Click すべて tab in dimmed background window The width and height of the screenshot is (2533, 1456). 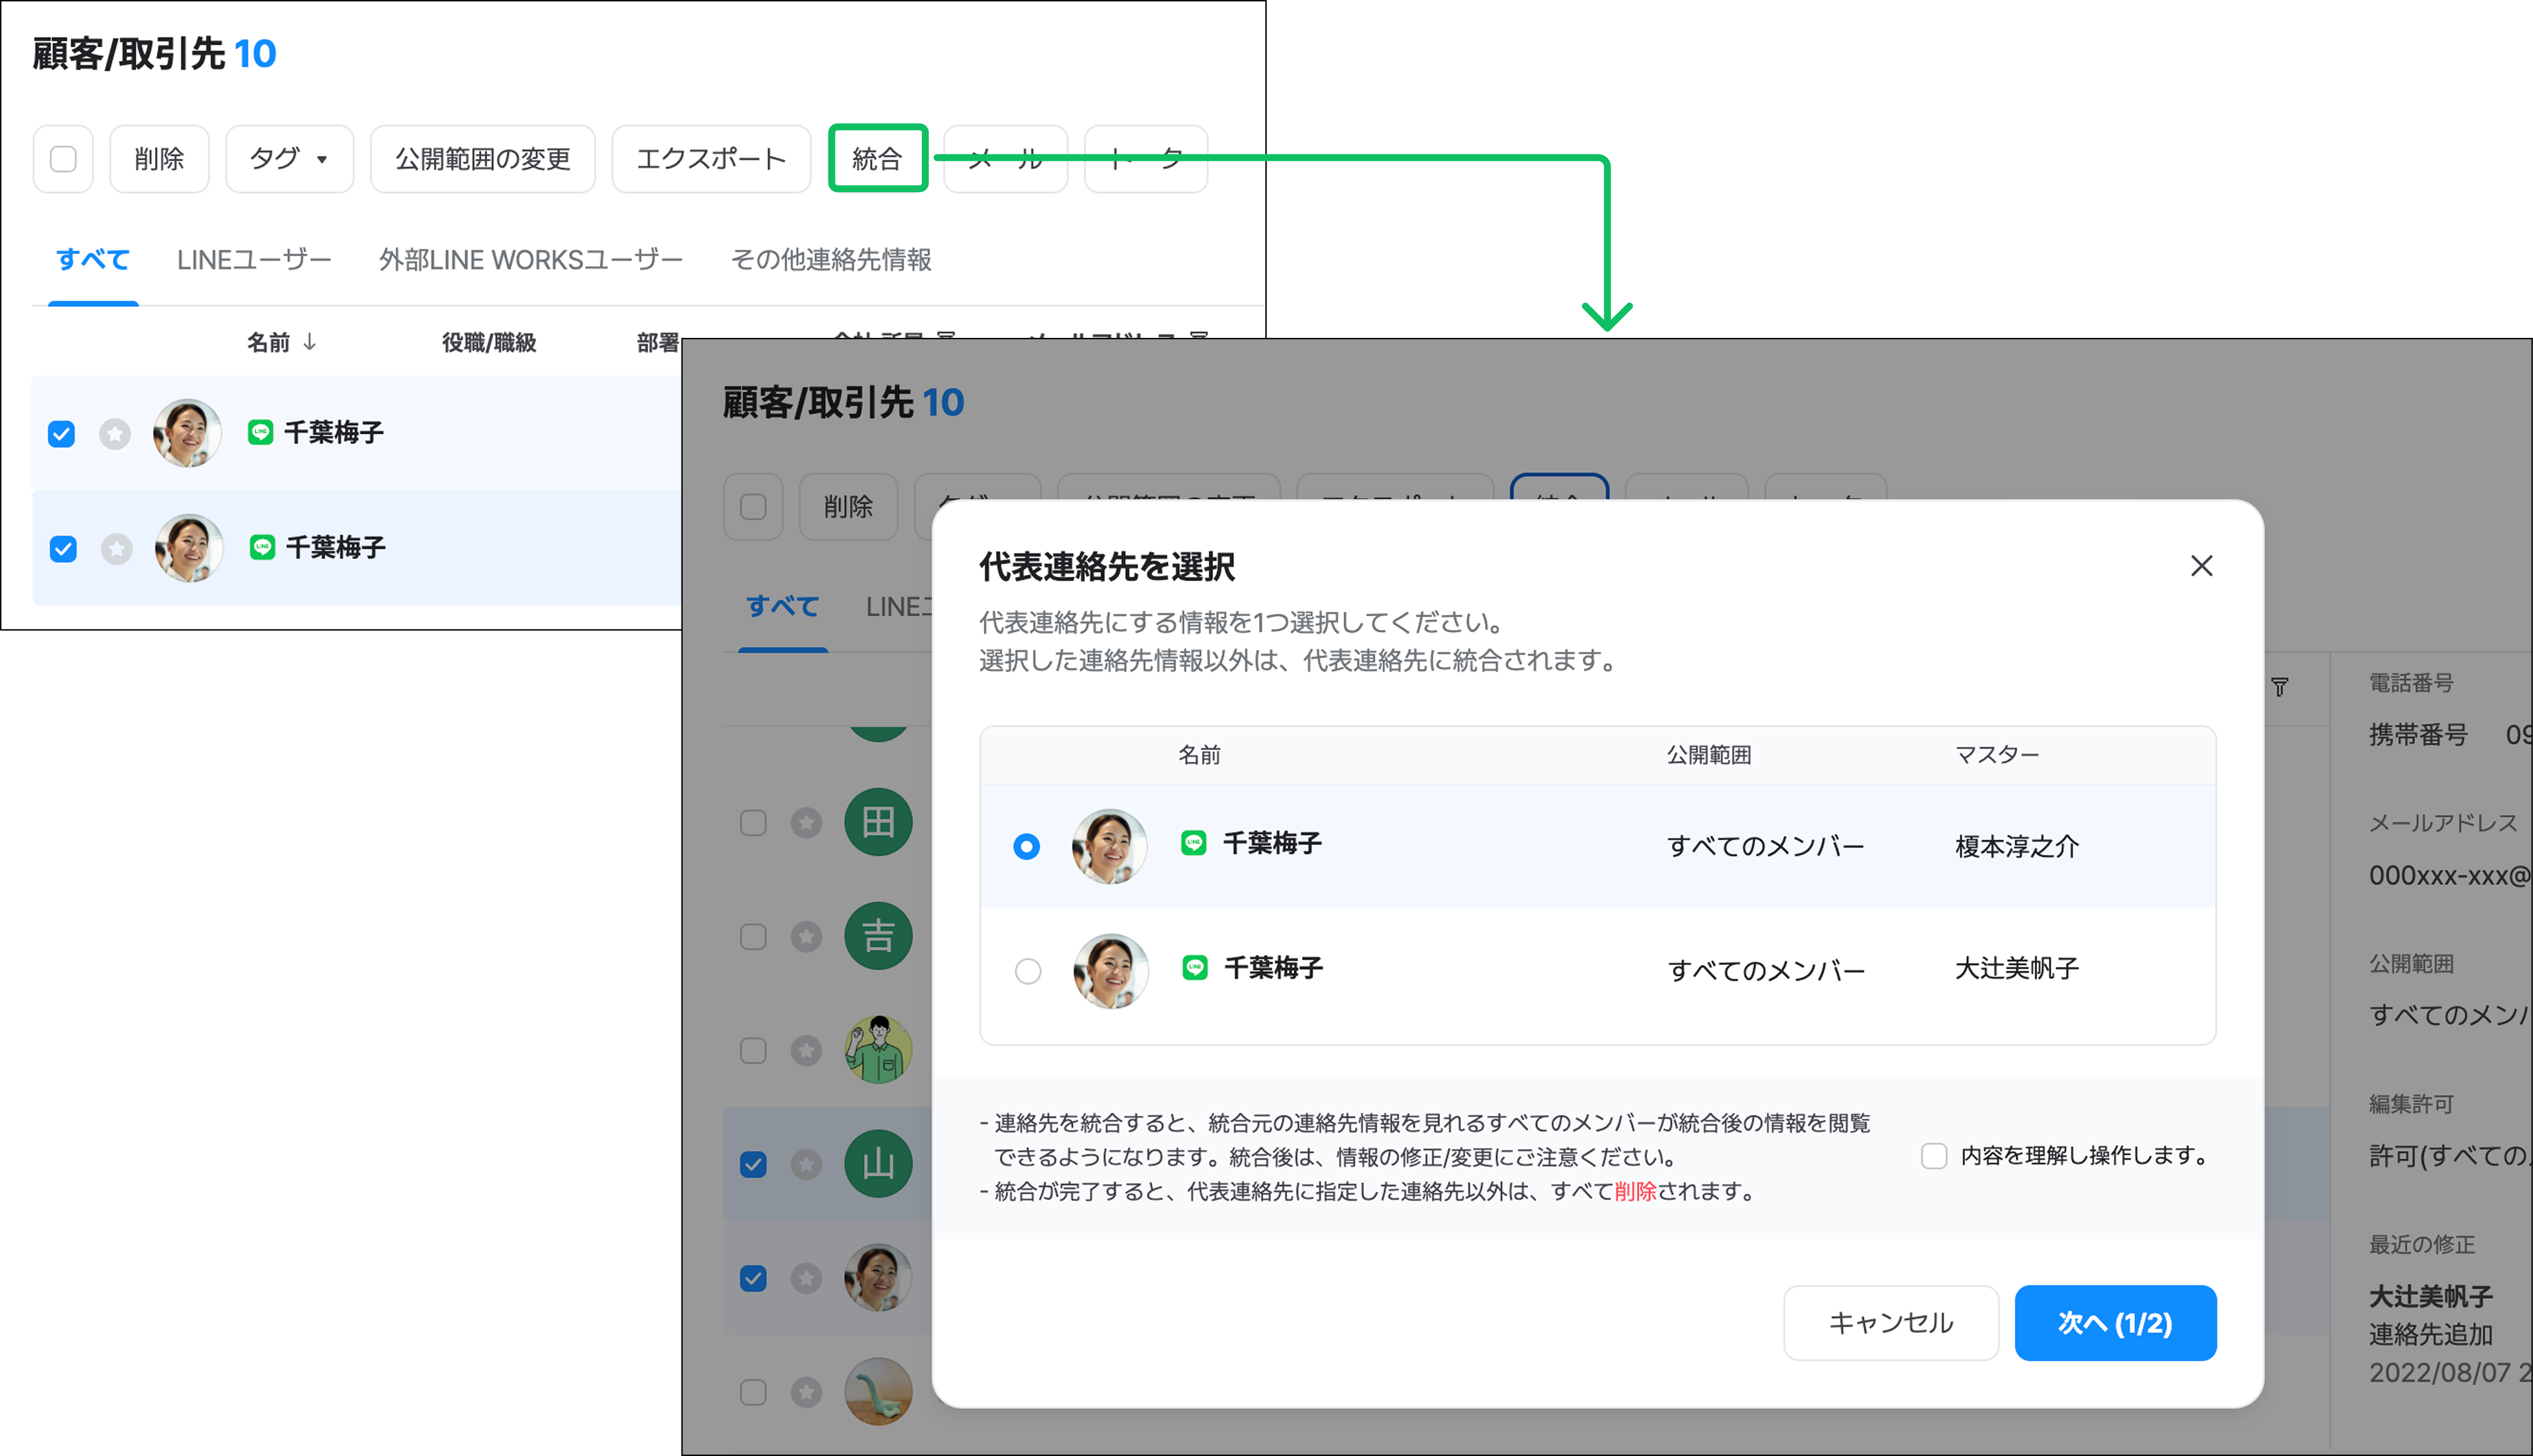coord(782,607)
